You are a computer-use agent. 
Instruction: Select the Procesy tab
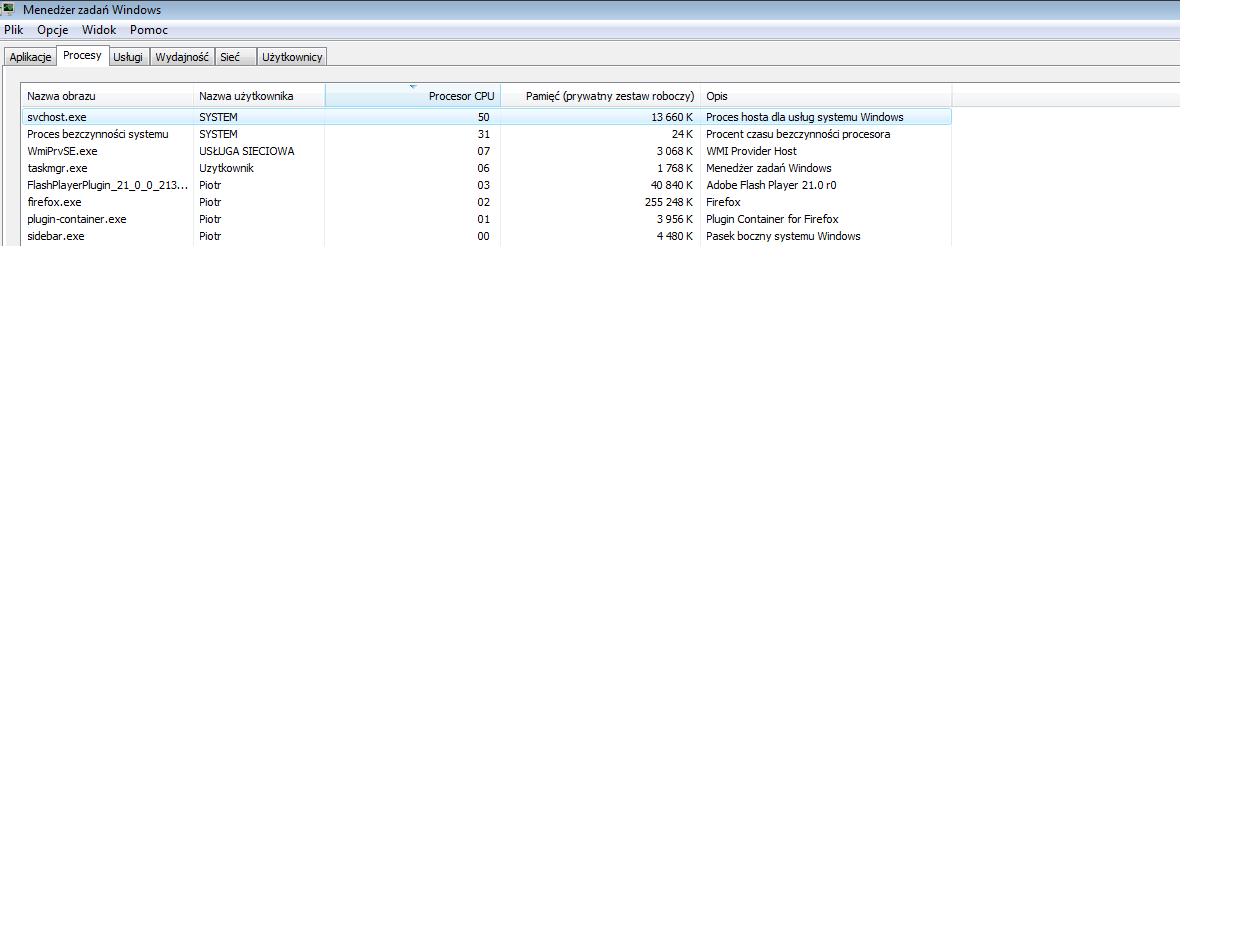(82, 56)
